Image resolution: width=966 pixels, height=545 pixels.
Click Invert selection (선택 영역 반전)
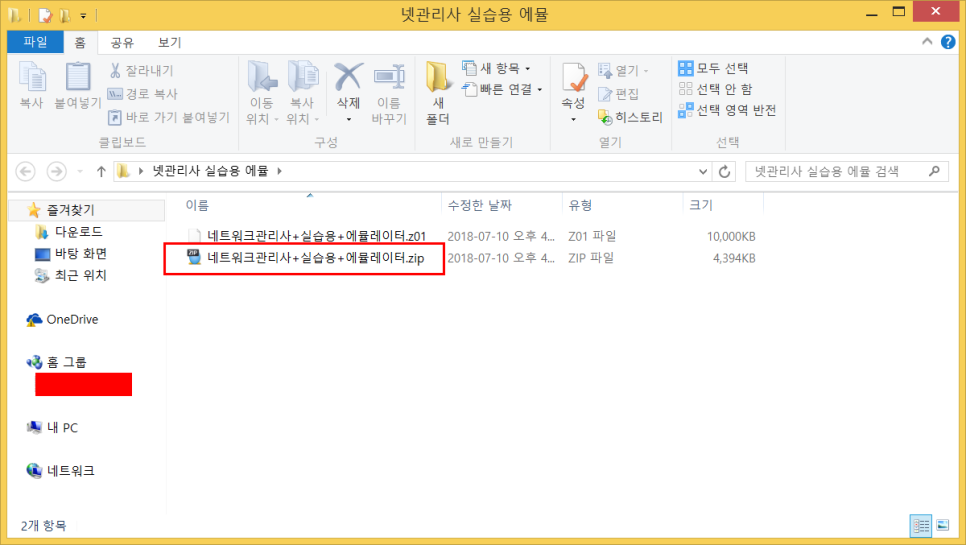point(727,110)
